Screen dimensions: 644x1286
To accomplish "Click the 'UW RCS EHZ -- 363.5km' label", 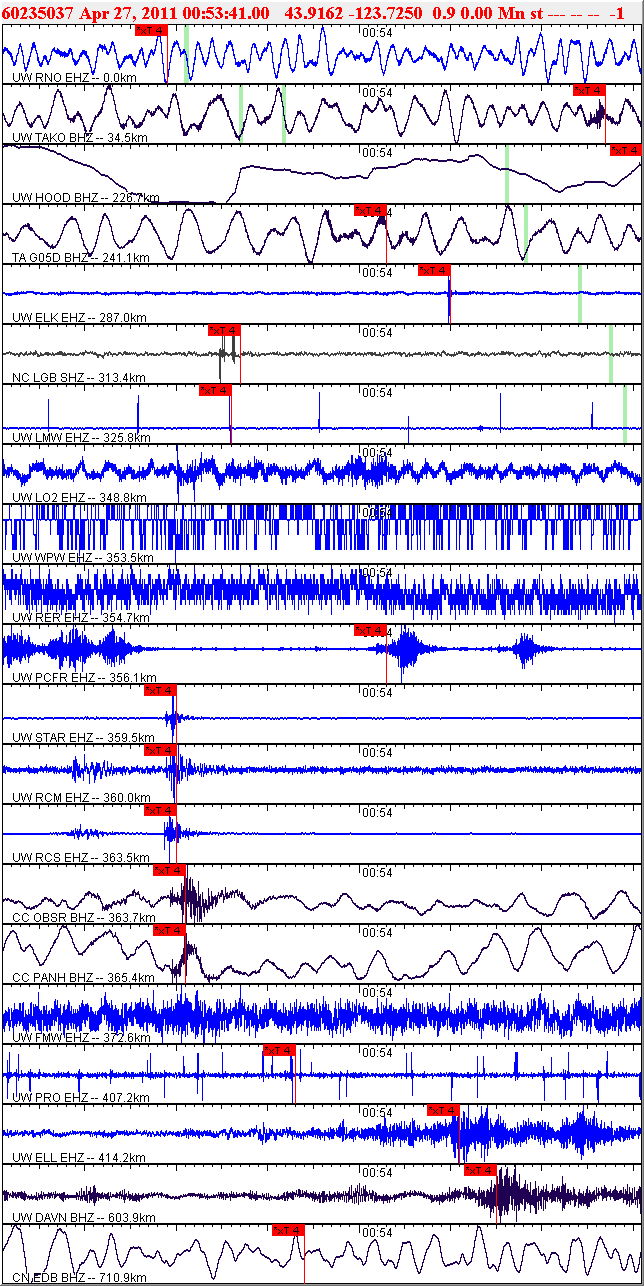I will 81,857.
